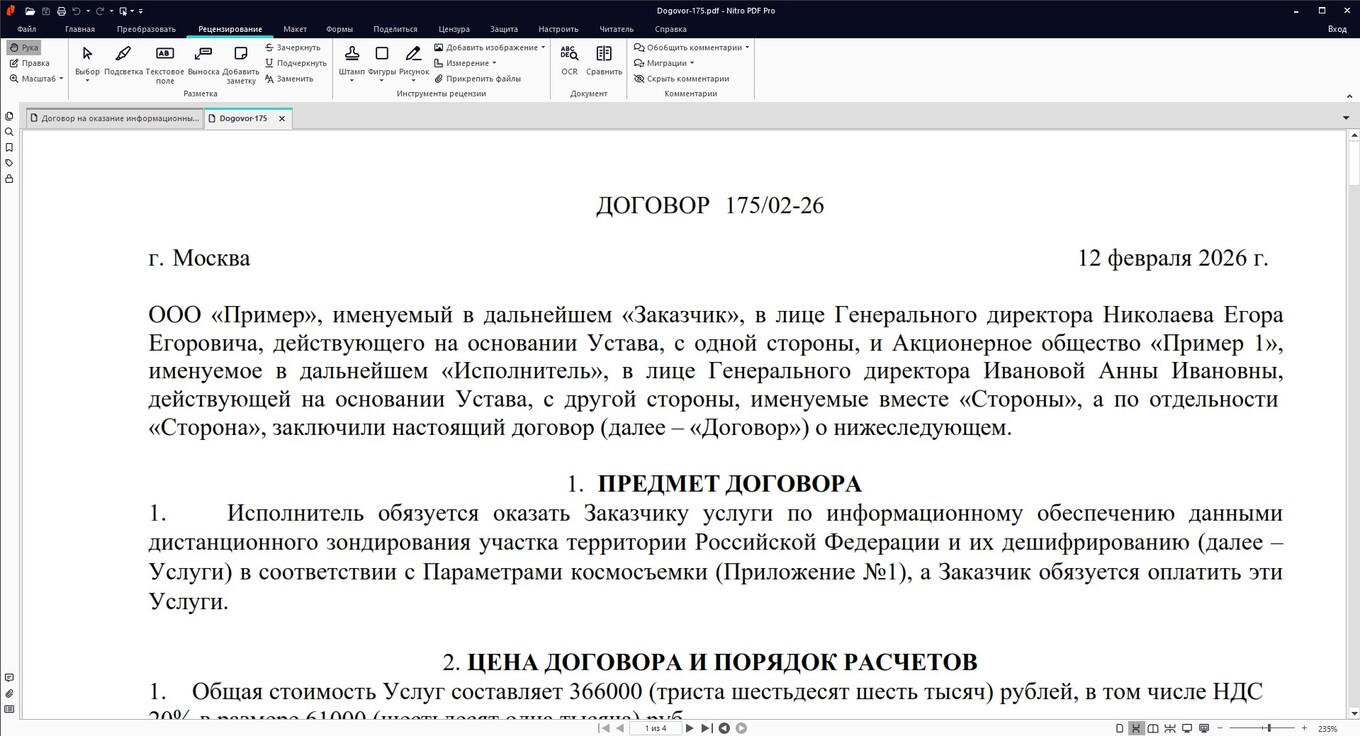The image size is (1360, 736).
Task: Switch to the Защита ribbon tab
Action: [x=504, y=29]
